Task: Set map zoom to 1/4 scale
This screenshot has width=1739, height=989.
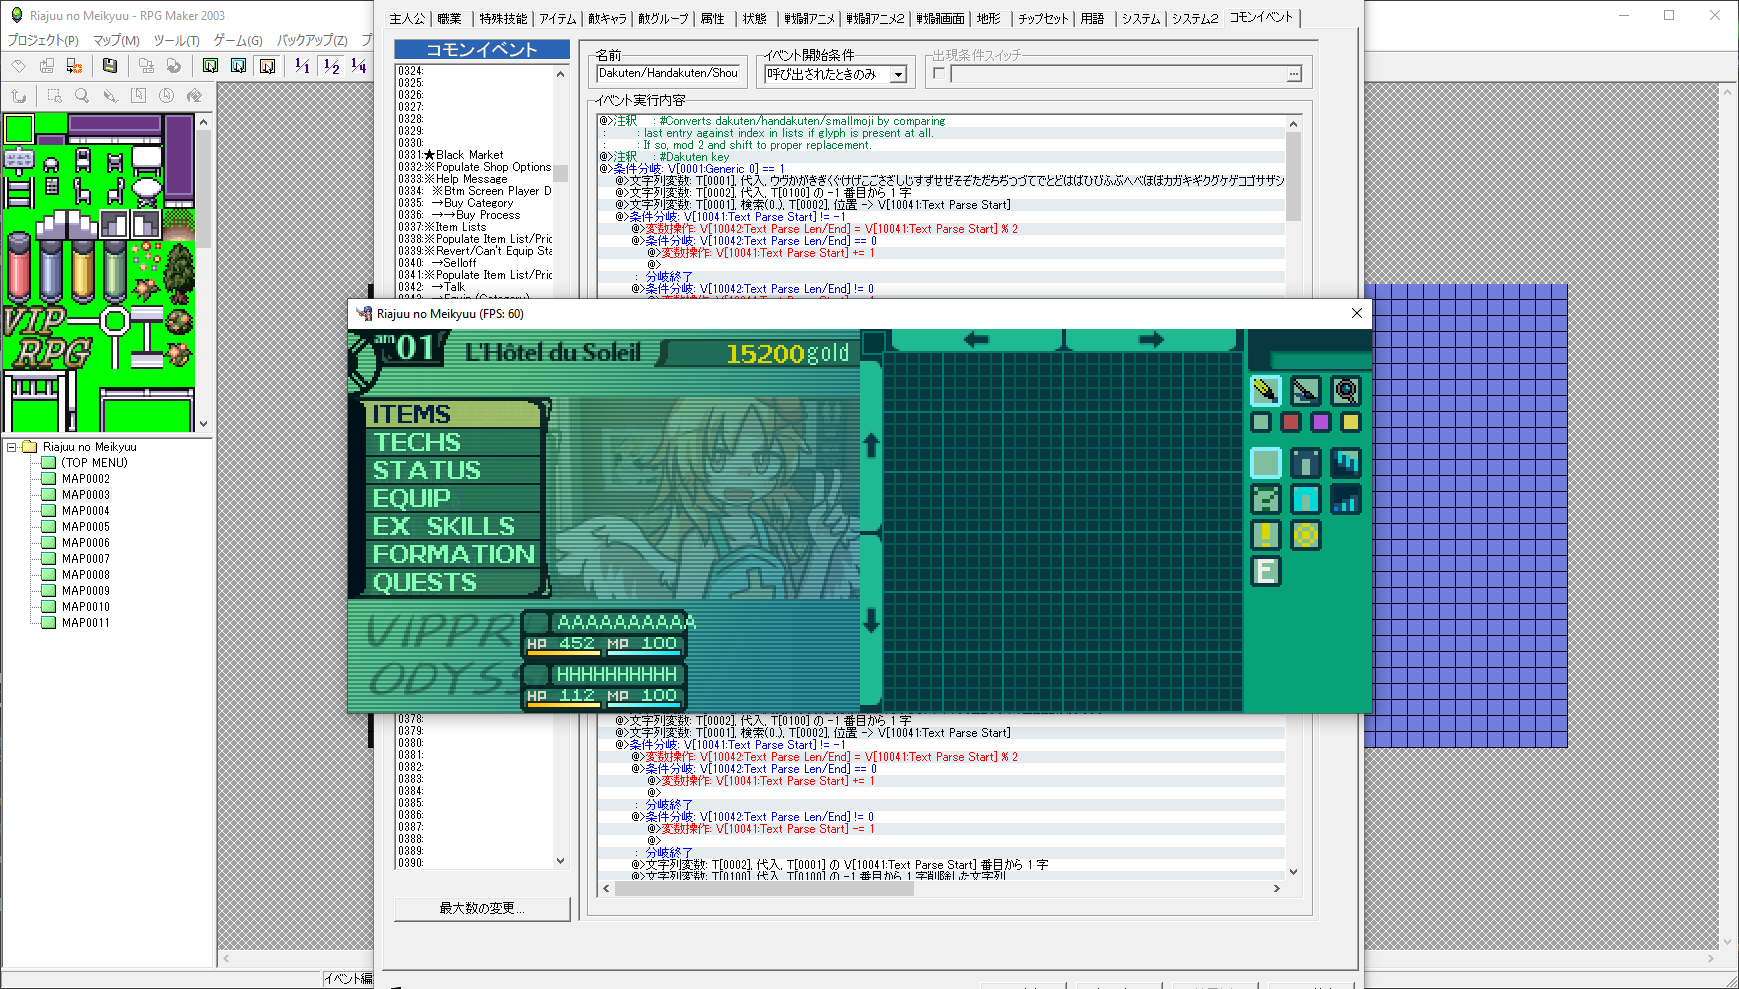Action: [358, 66]
